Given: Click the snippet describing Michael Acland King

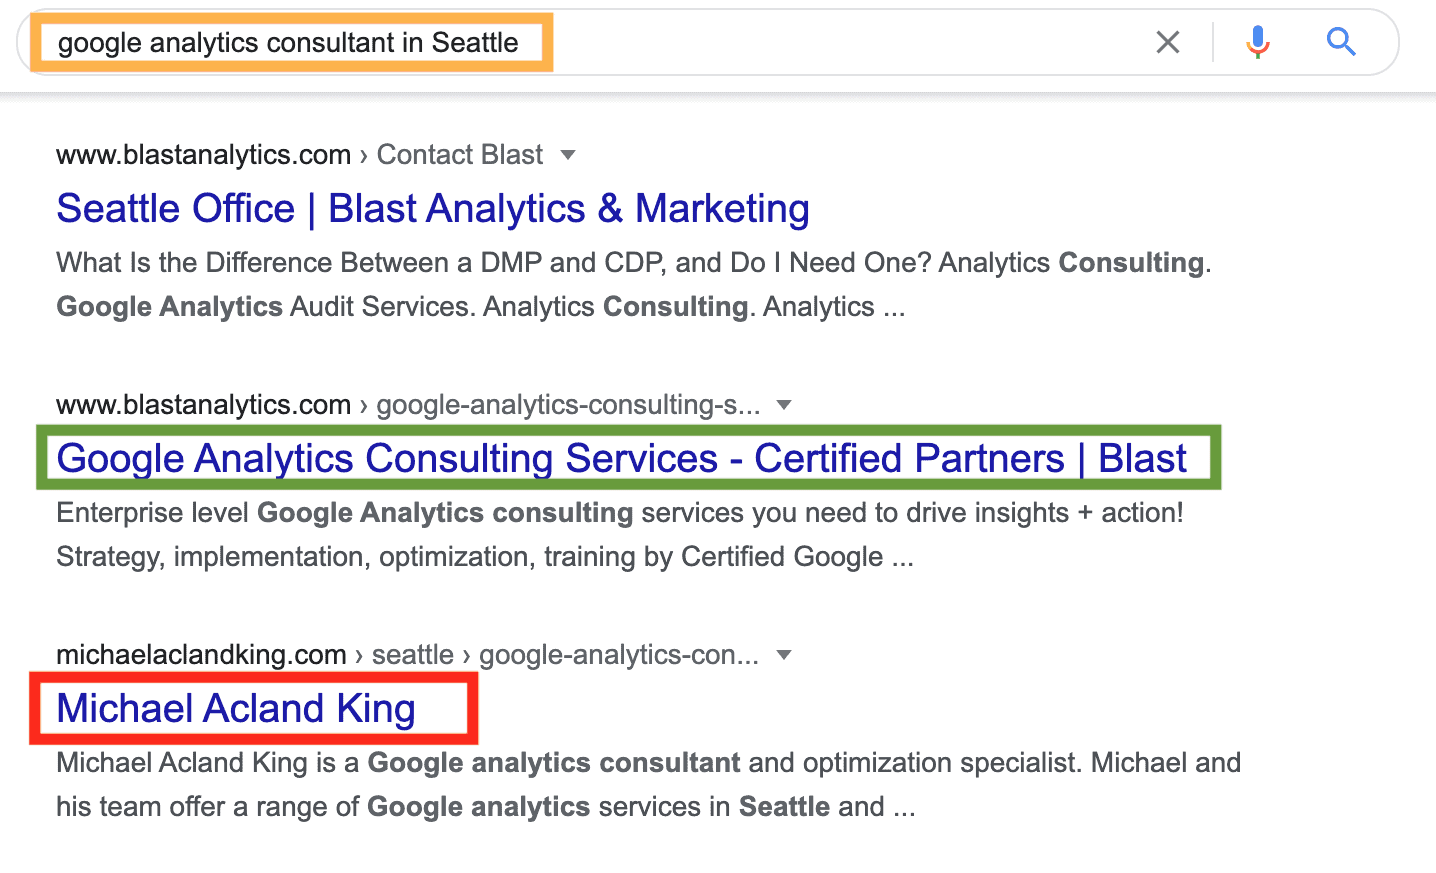Looking at the screenshot, I should (648, 784).
